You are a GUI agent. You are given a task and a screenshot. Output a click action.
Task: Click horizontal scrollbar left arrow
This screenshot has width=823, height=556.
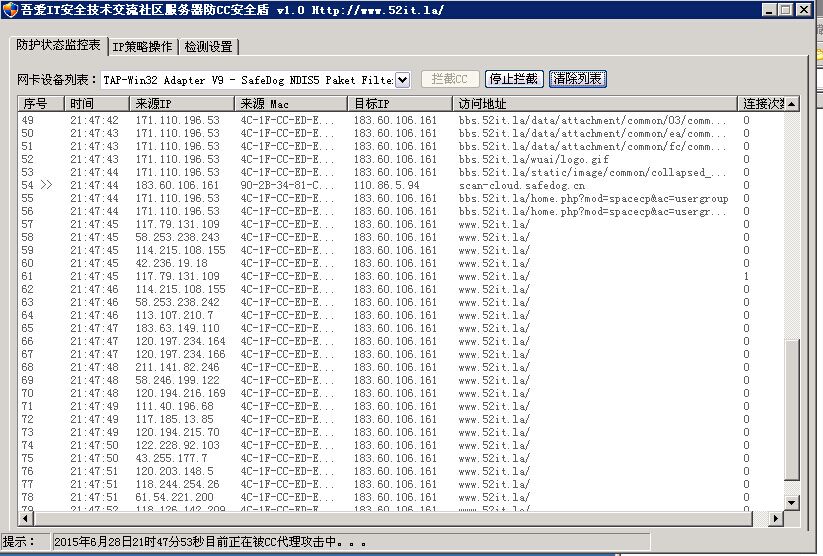pos(25,519)
